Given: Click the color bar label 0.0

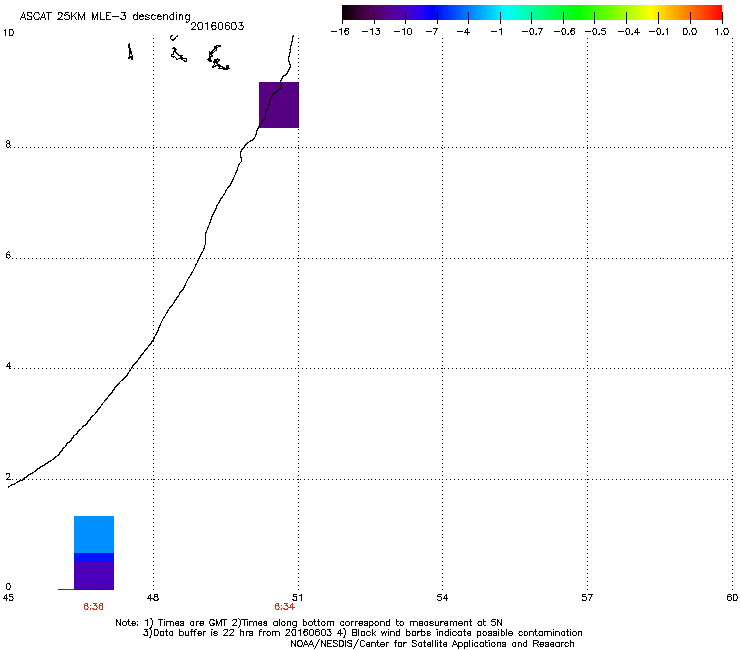Looking at the screenshot, I should (x=690, y=32).
